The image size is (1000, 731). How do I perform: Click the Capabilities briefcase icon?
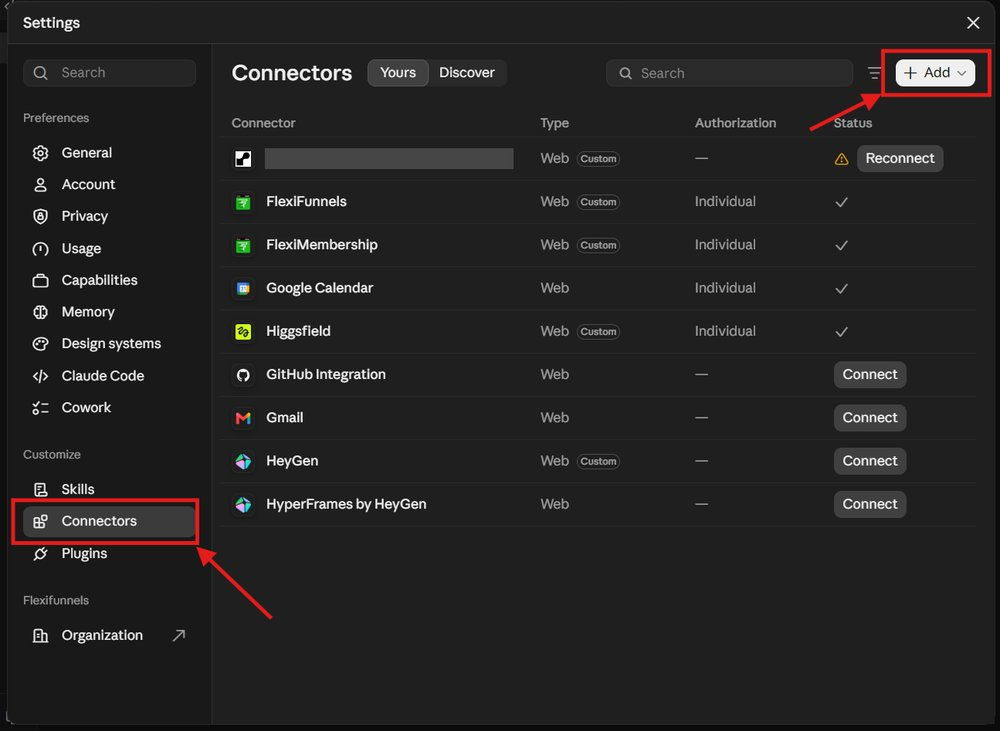pyautogui.click(x=40, y=281)
